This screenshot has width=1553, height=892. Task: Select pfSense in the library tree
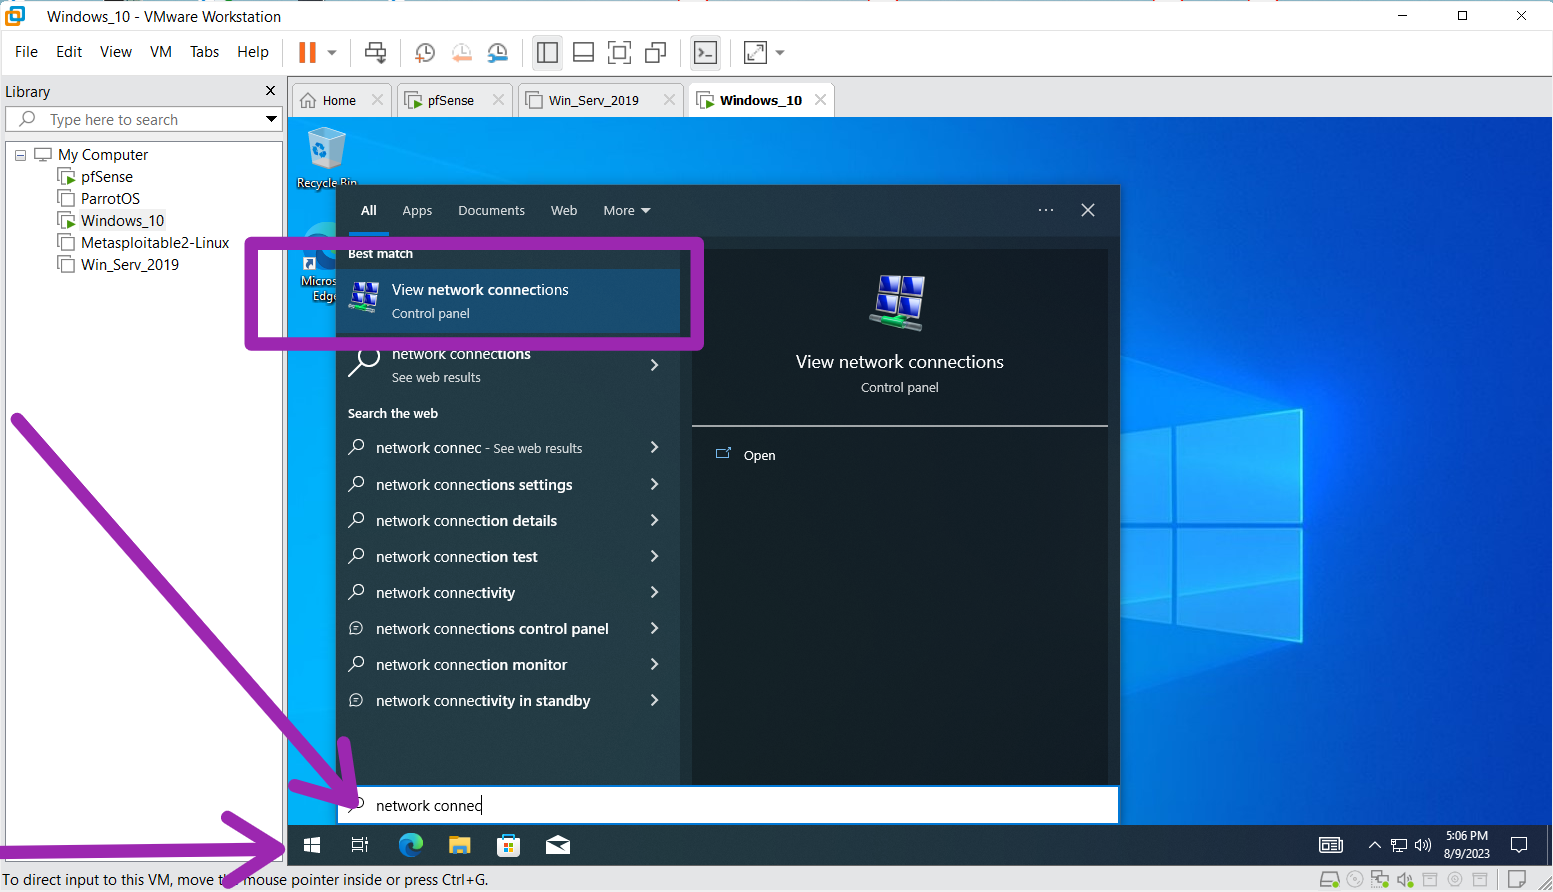(107, 177)
